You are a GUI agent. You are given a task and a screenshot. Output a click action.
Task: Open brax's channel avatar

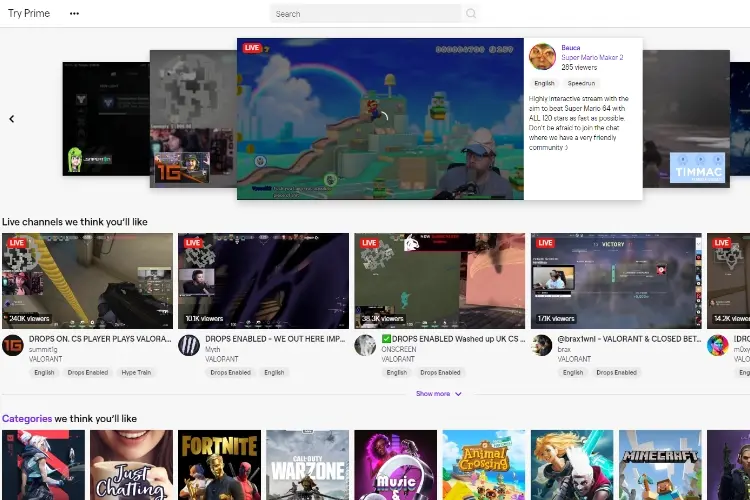541,345
